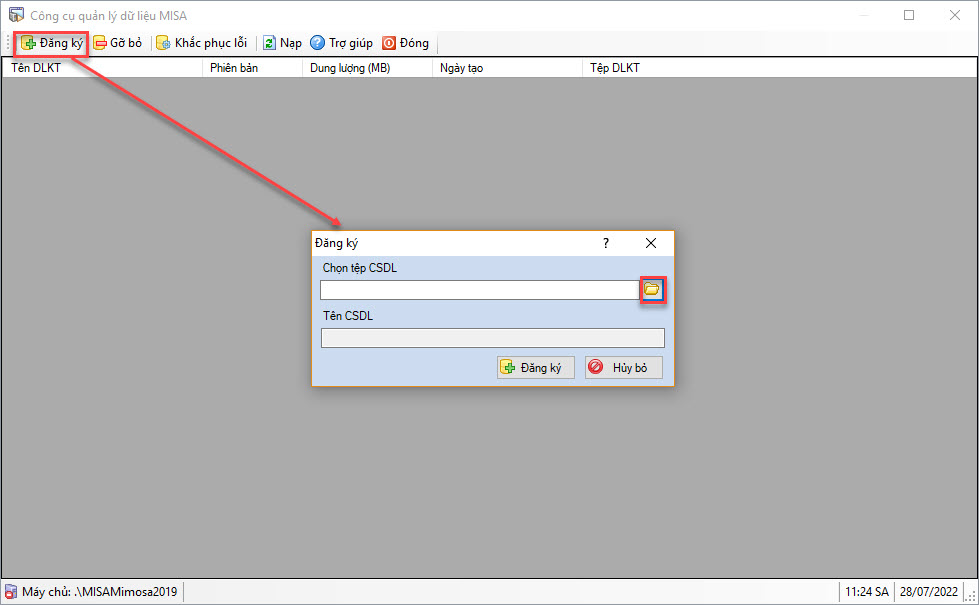Screen dimensions: 979x605
Task: Click the Dung lượng (MB) column header
Action: coord(367,68)
